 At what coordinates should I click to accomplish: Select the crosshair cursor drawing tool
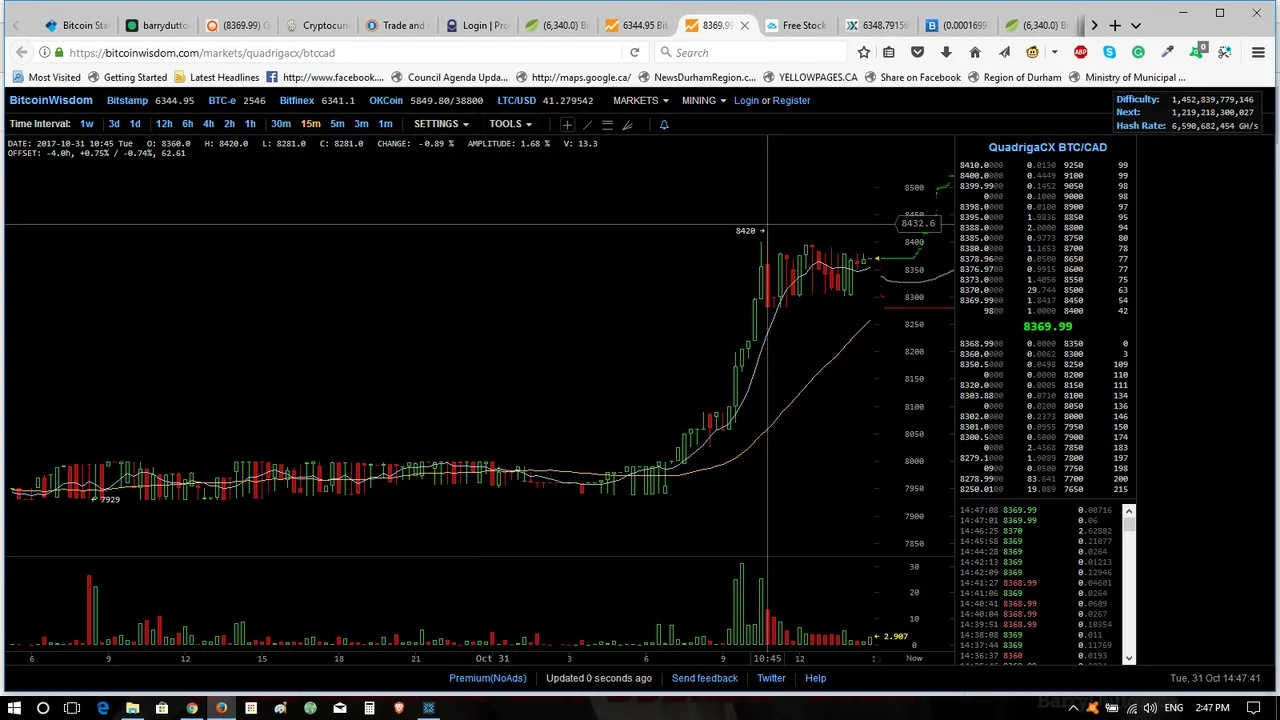point(567,125)
